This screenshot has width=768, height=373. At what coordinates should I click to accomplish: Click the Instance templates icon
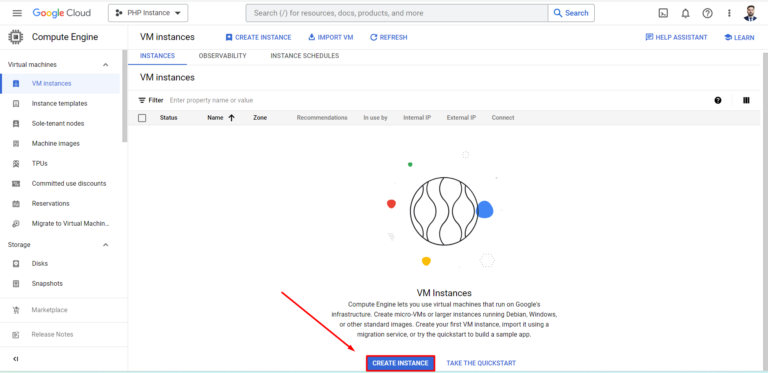pyautogui.click(x=16, y=104)
